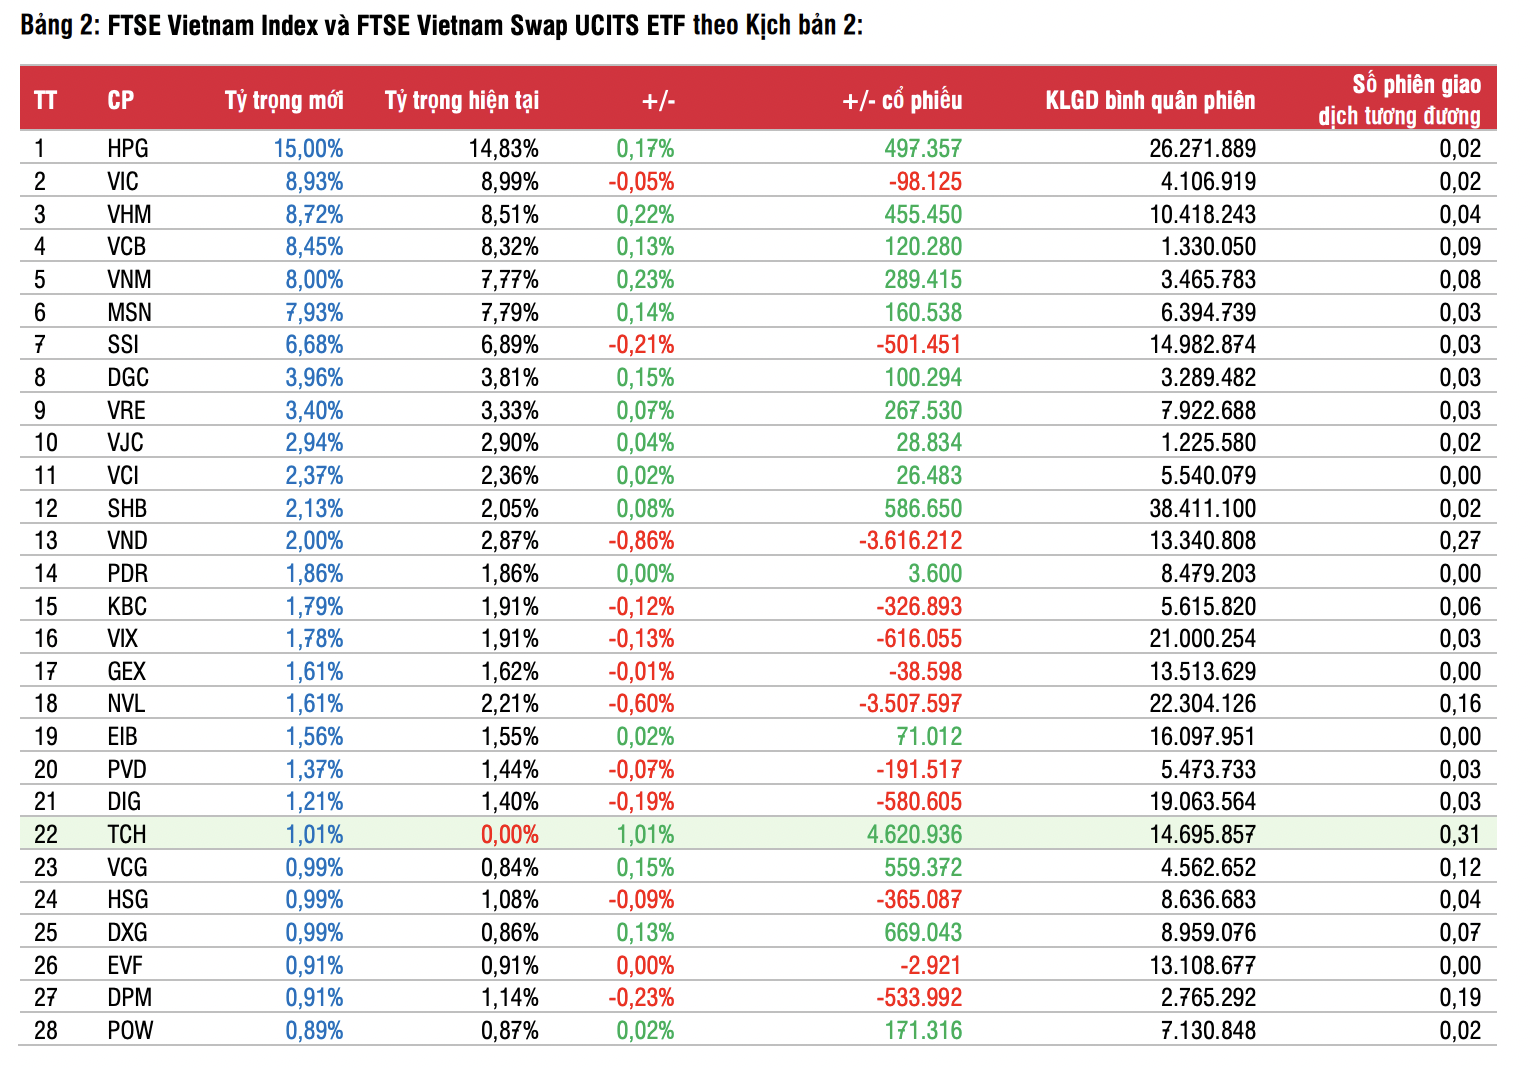Click the 0,00% current weight of TCH
Image resolution: width=1530 pixels, height=1068 pixels.
click(x=510, y=834)
